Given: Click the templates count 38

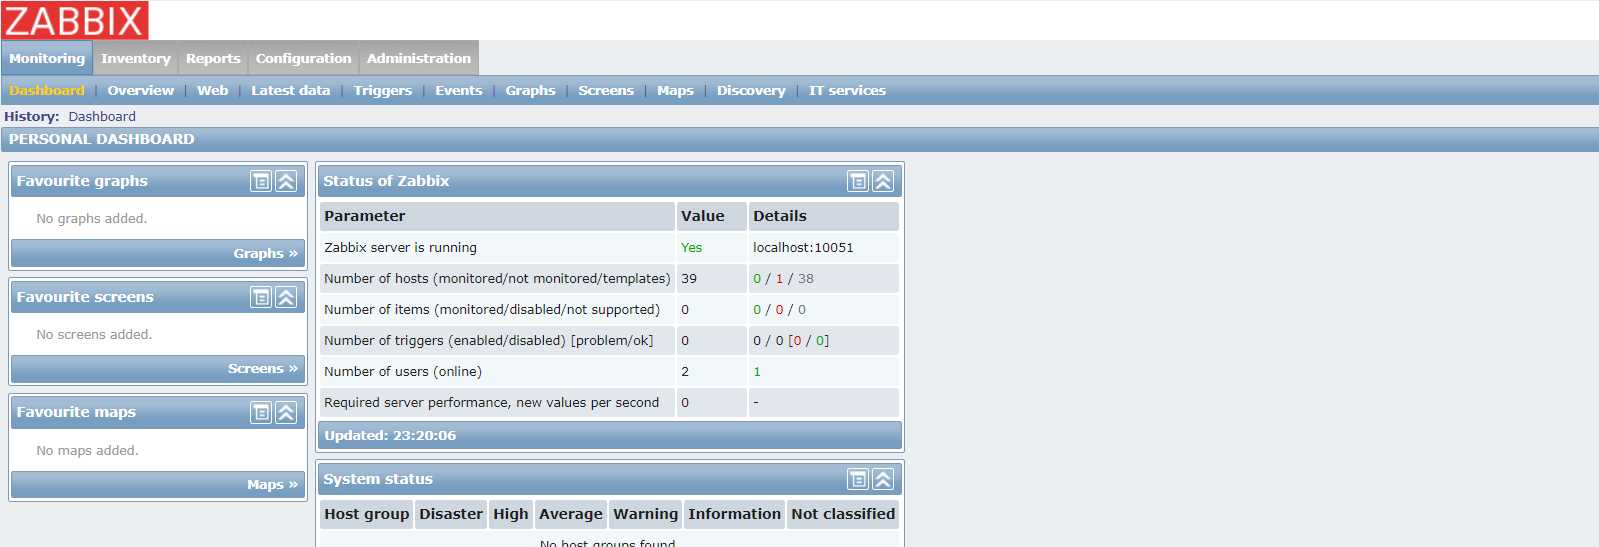Looking at the screenshot, I should (806, 279).
